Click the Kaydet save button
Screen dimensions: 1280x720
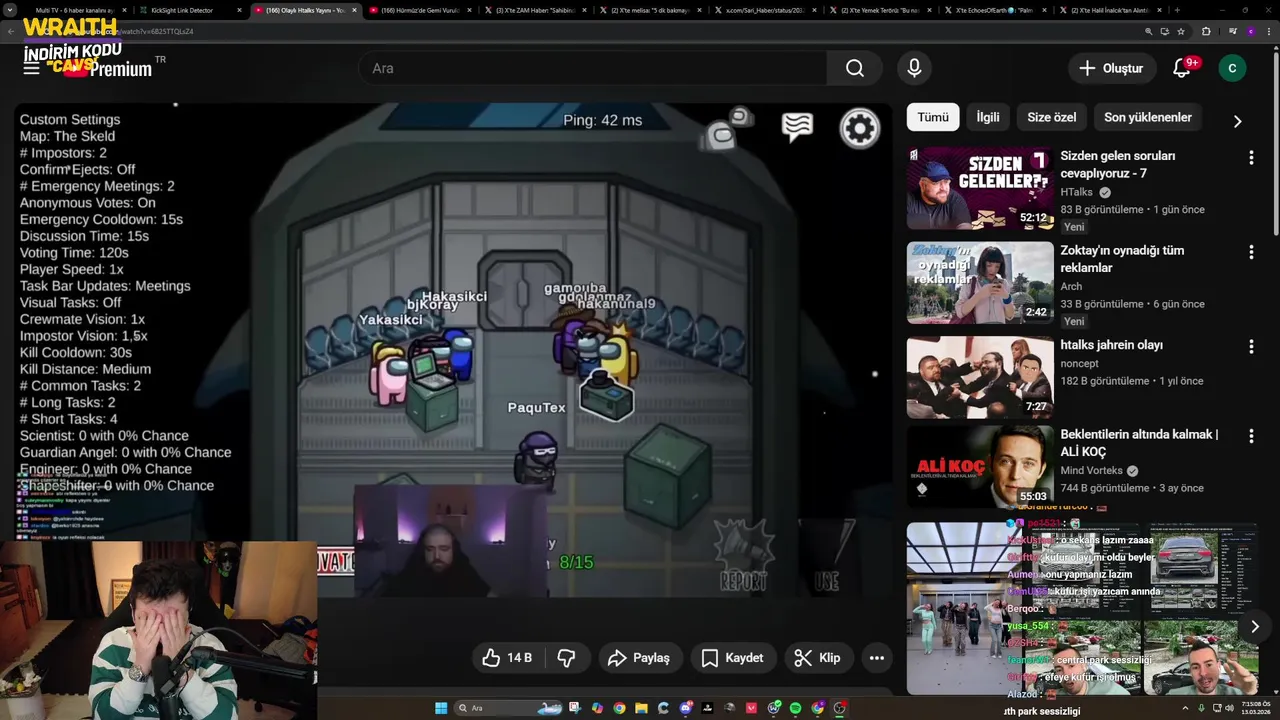[733, 657]
